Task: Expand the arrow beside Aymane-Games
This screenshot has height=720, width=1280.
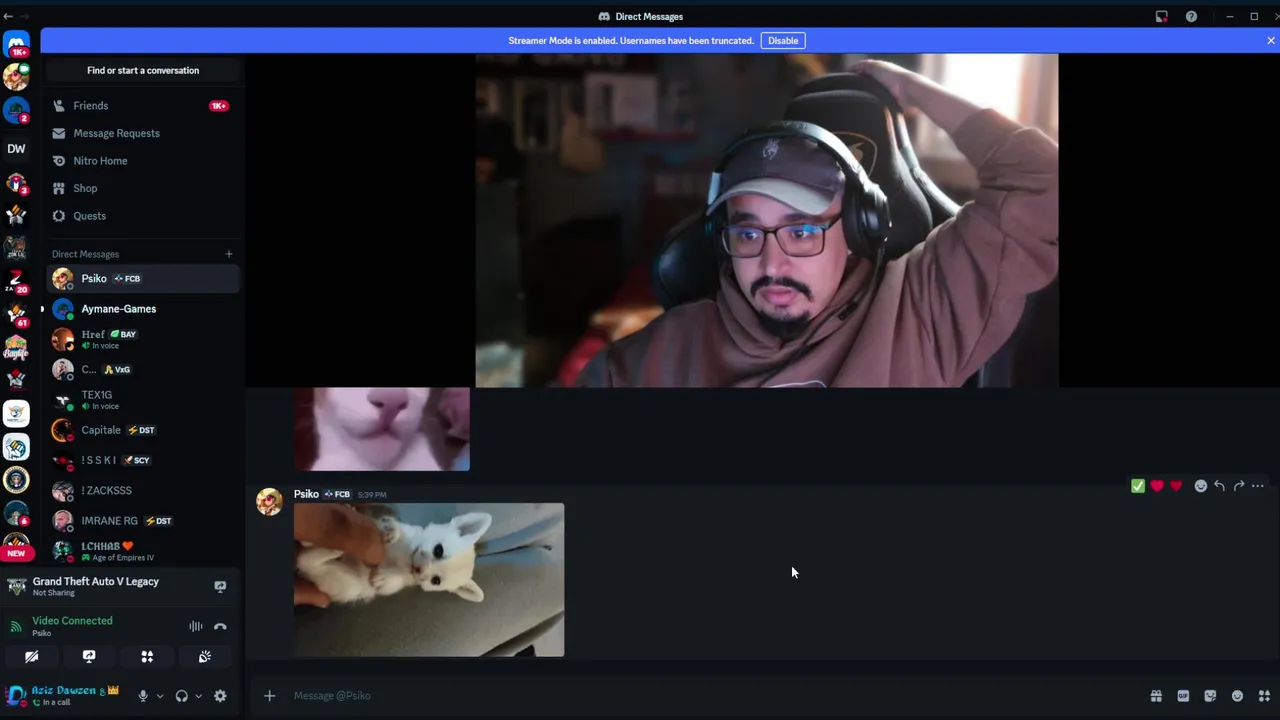Action: tap(42, 309)
